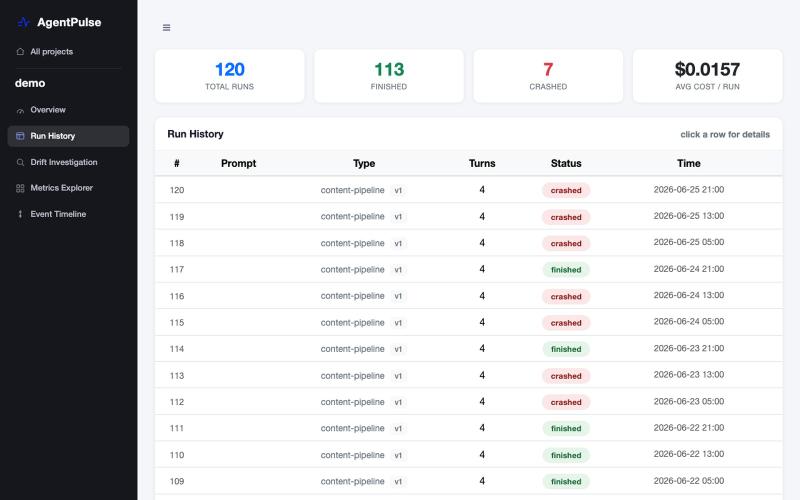Click the time 2026-06-25 13:00

tap(689, 216)
